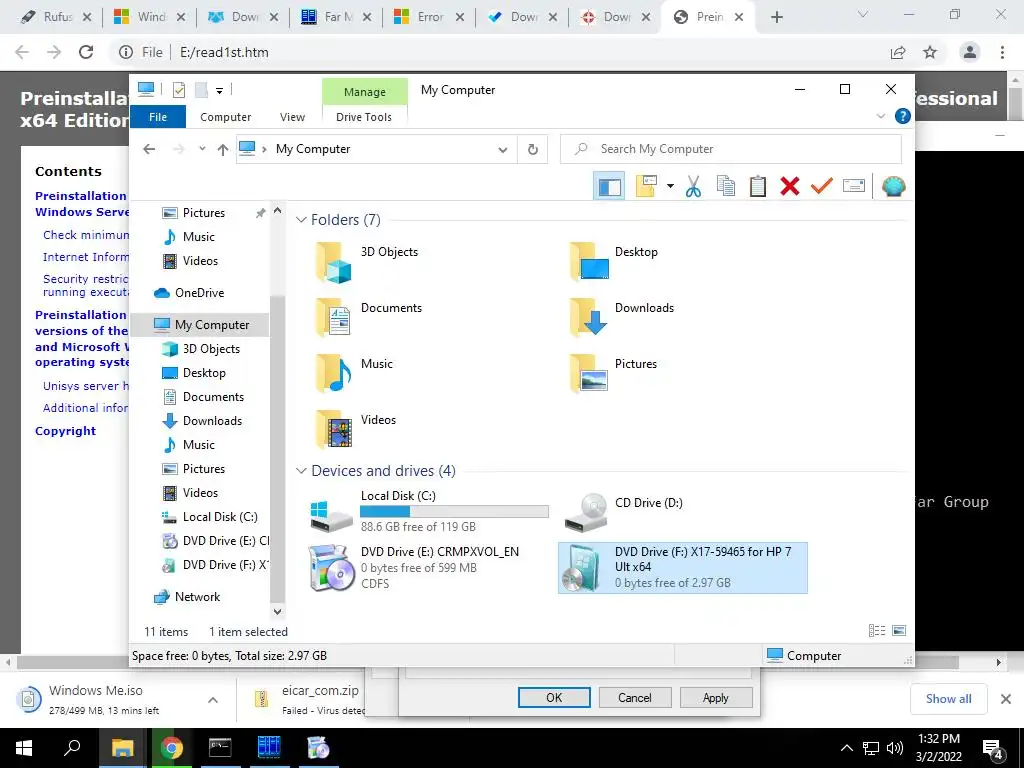1024x768 pixels.
Task: Click the globe shell icon in toolbar
Action: (x=893, y=187)
